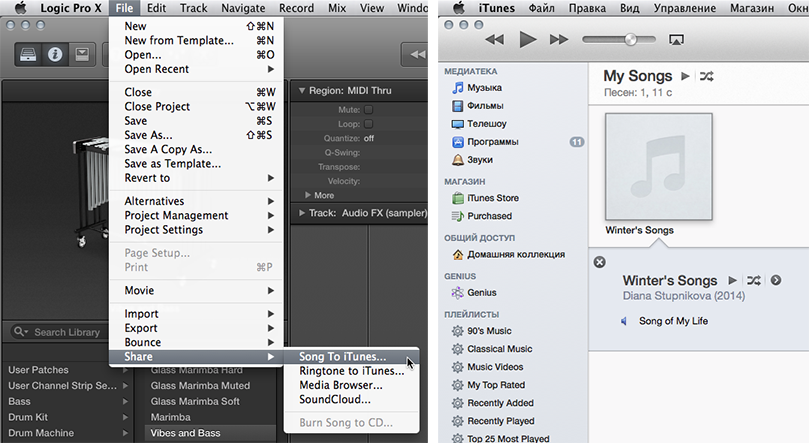Collapse the Region: MIDI Thru section

point(301,91)
